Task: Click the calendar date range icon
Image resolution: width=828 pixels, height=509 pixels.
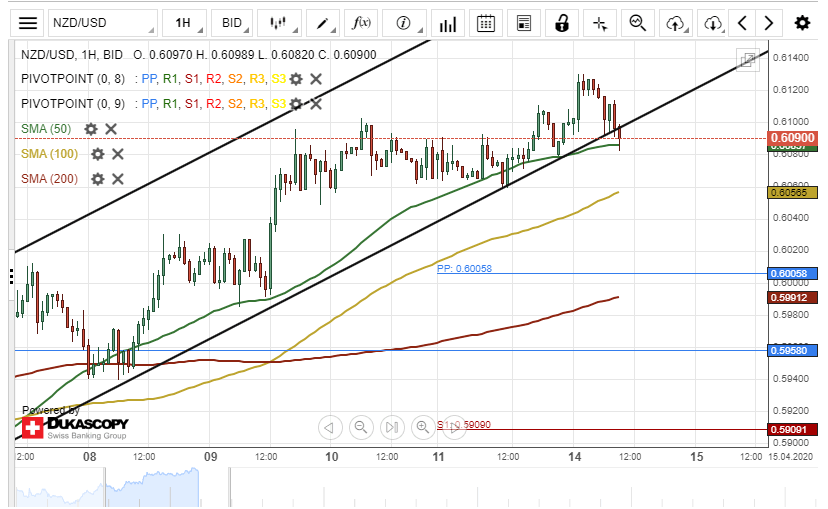Action: click(x=485, y=23)
